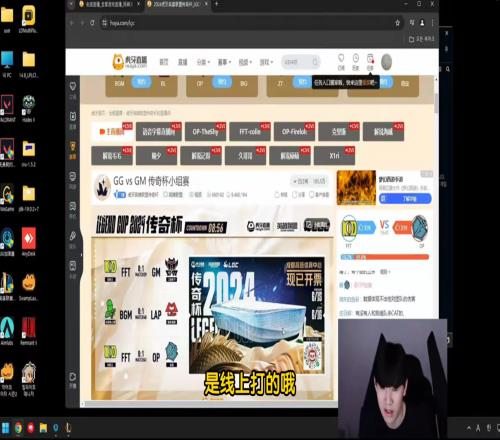Image resolution: width=500 pixels, height=440 pixels.
Task: Reload the page with the refresh icon
Action: click(92, 23)
